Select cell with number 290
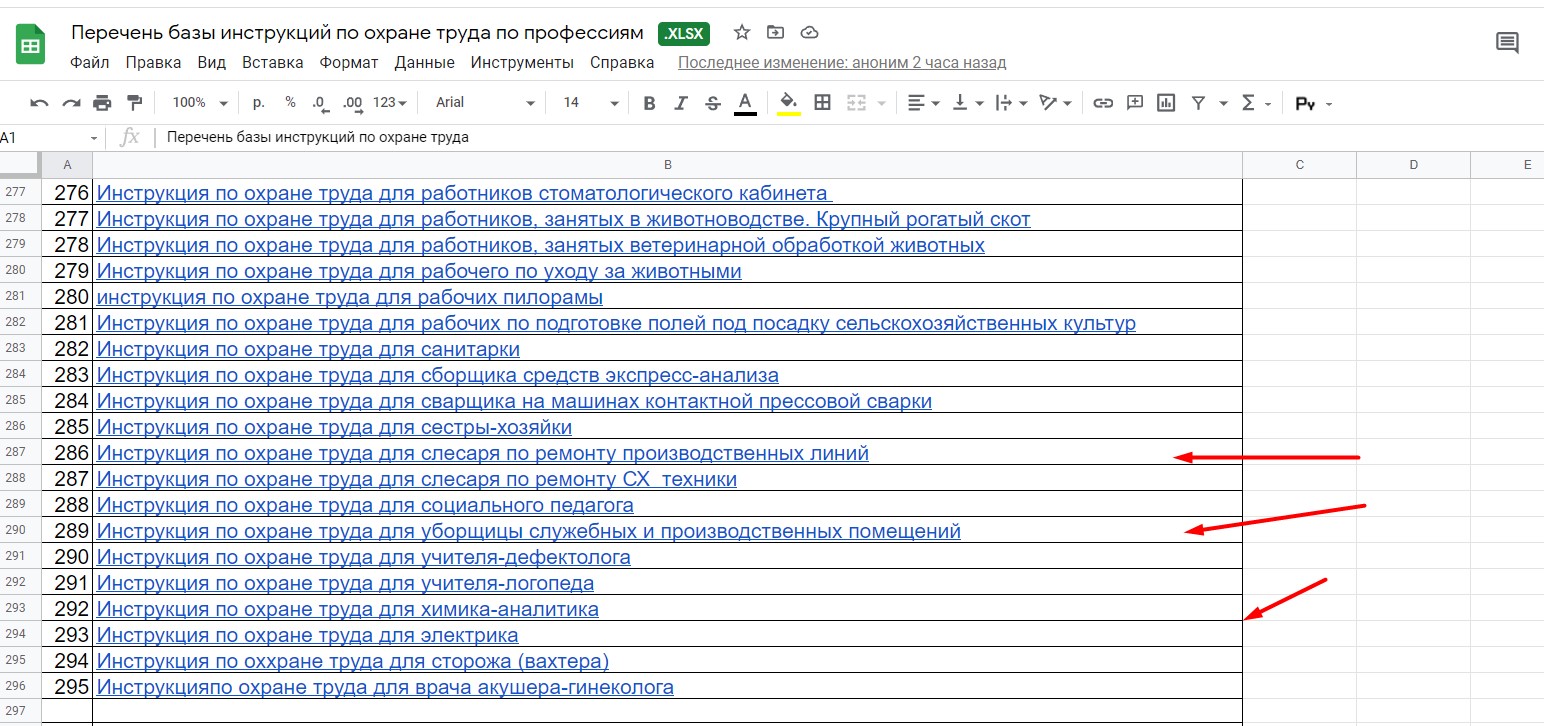The height and width of the screenshot is (726, 1544). [67, 557]
